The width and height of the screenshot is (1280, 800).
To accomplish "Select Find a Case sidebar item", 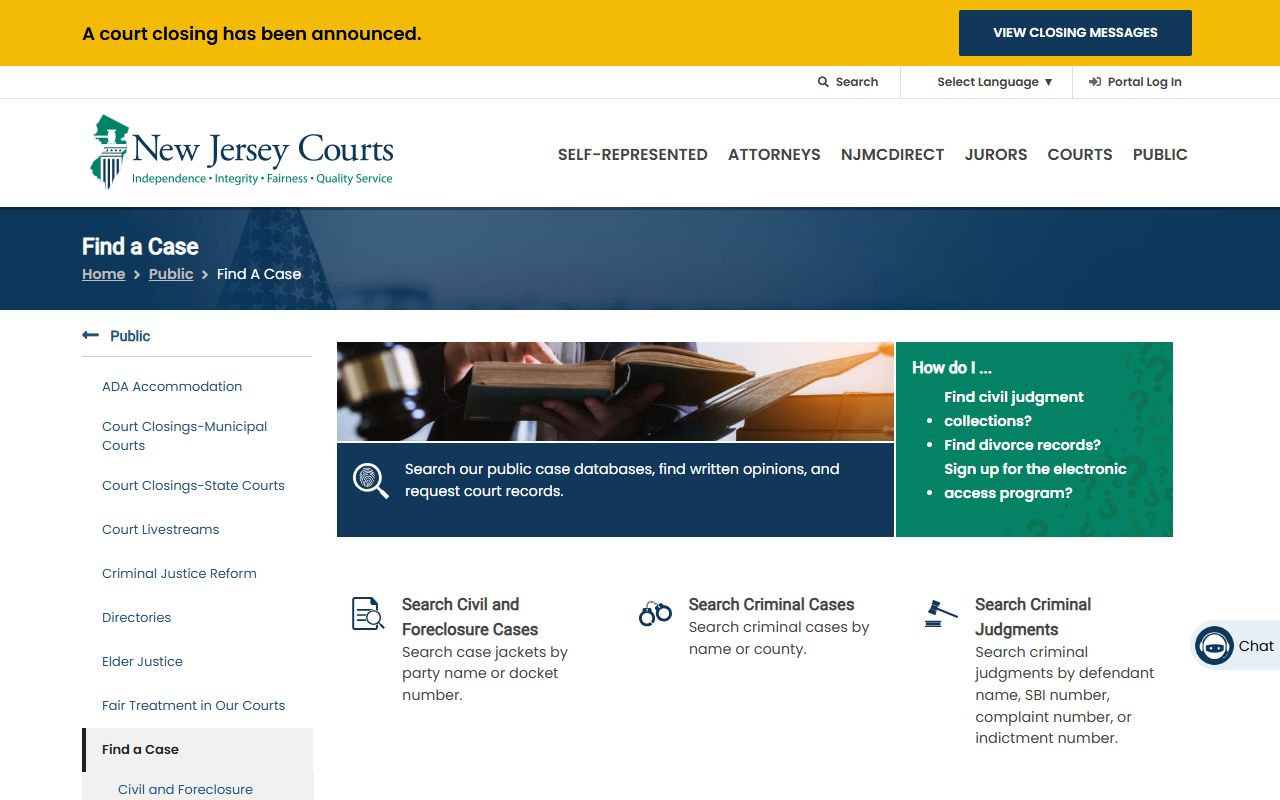I will (197, 749).
